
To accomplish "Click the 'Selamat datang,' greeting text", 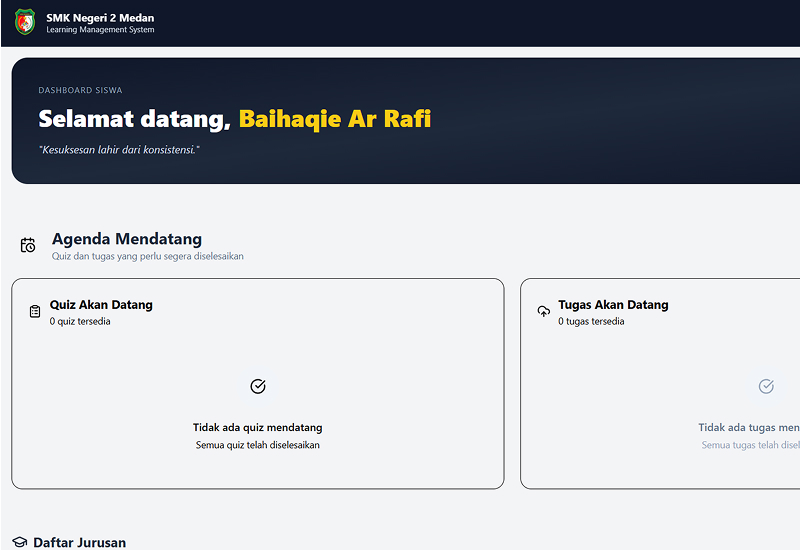I will 135,119.
